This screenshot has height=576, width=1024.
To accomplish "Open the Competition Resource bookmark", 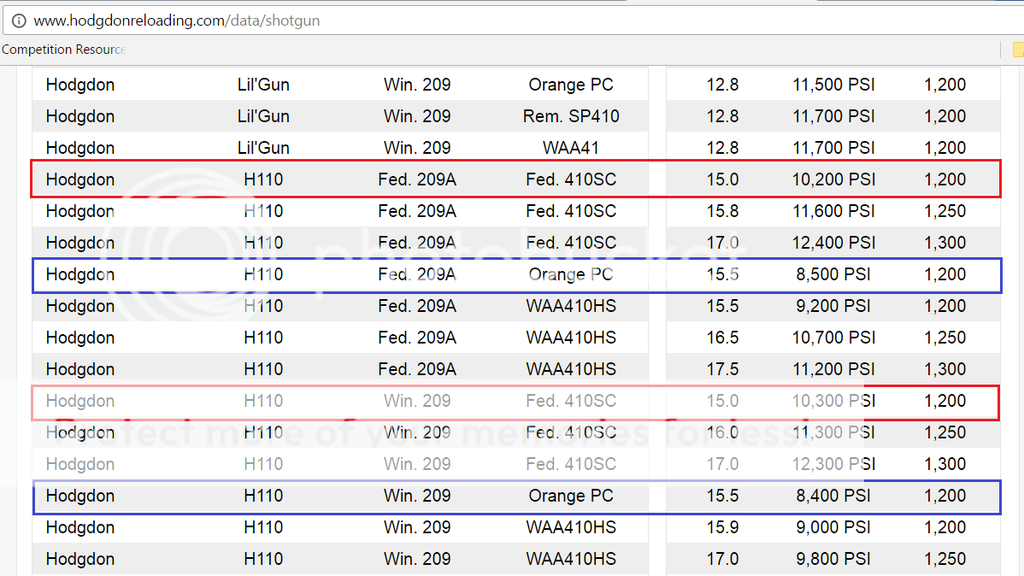I will (62, 49).
